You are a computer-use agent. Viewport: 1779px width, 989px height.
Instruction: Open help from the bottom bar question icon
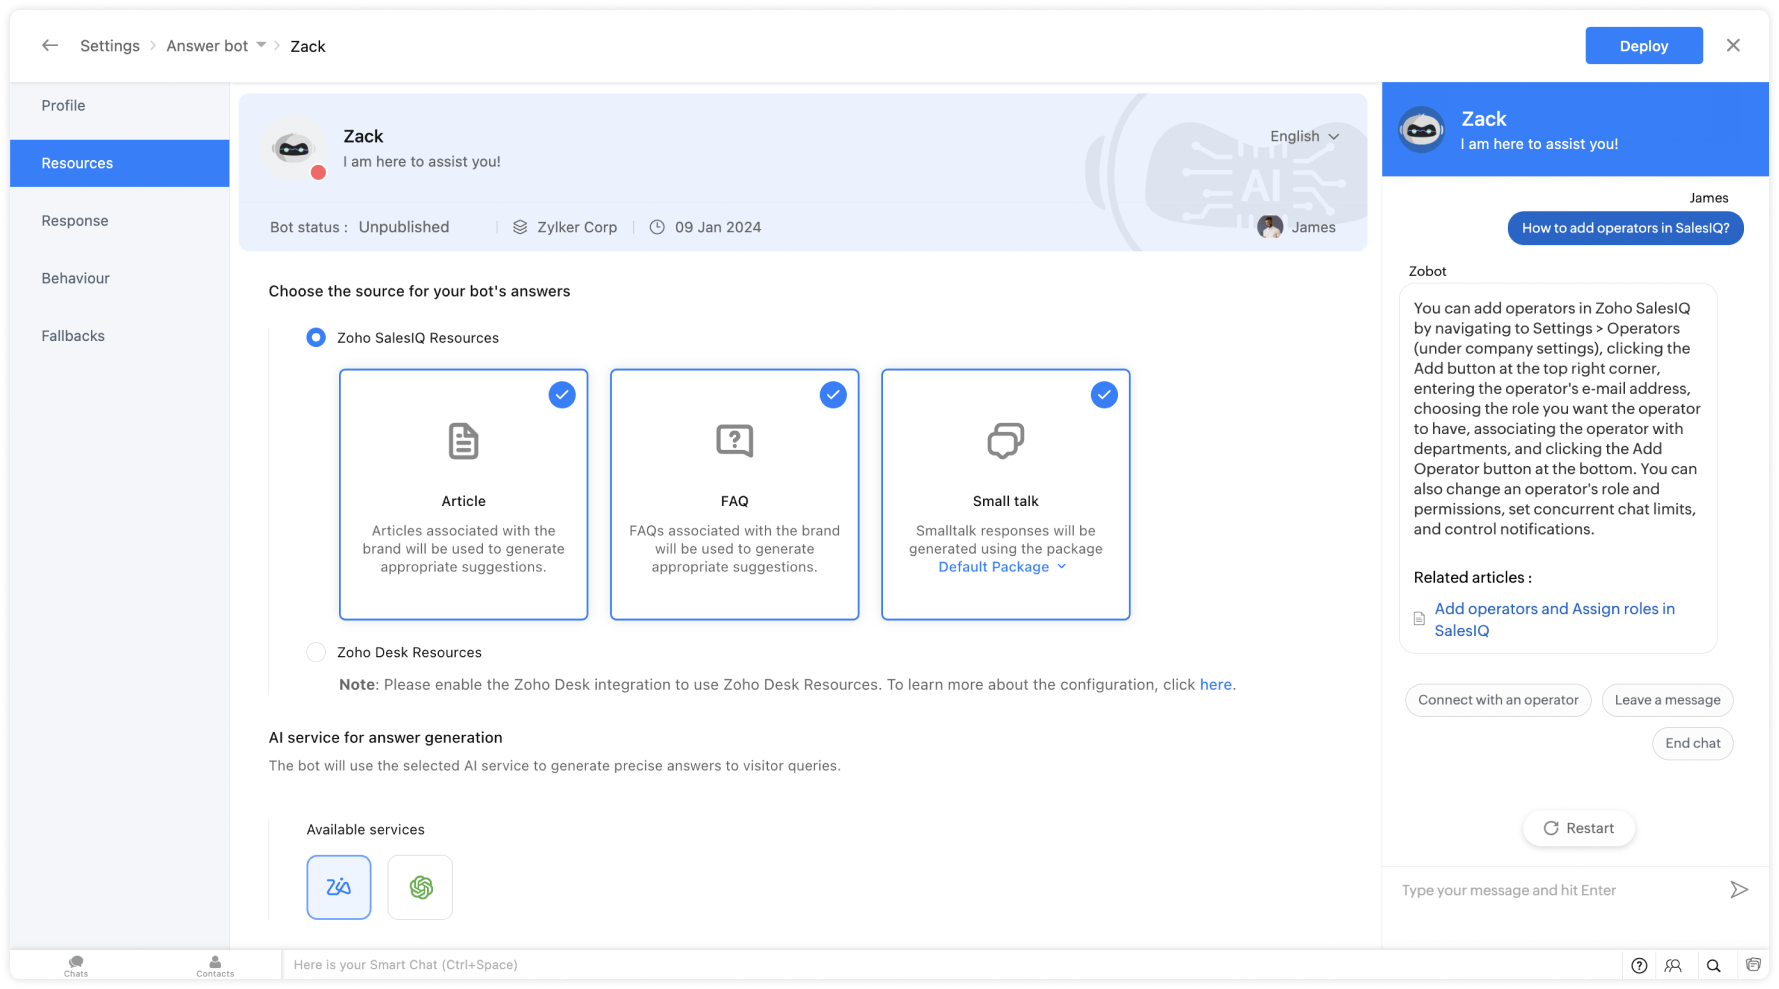tap(1639, 965)
